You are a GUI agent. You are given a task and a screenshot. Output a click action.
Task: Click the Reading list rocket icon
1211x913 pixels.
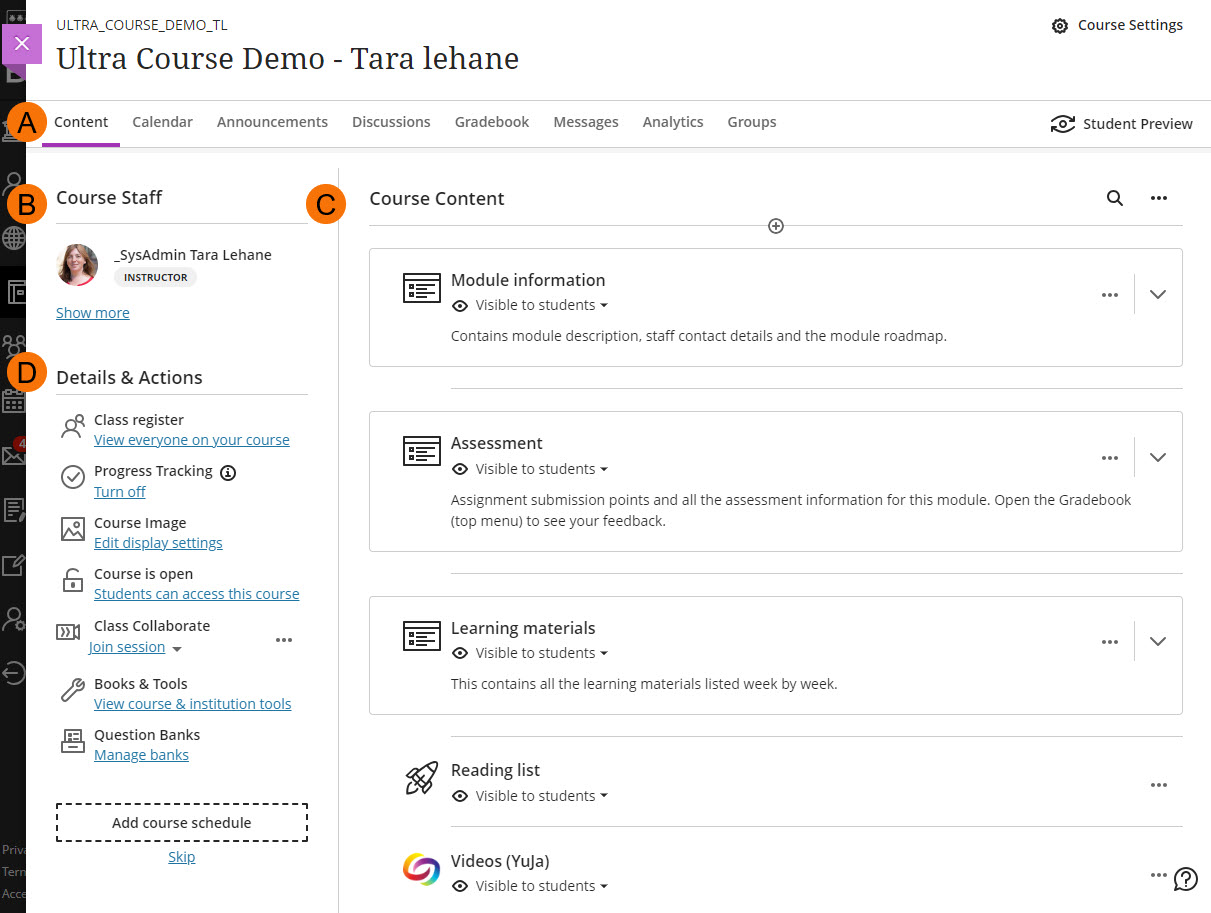point(420,778)
